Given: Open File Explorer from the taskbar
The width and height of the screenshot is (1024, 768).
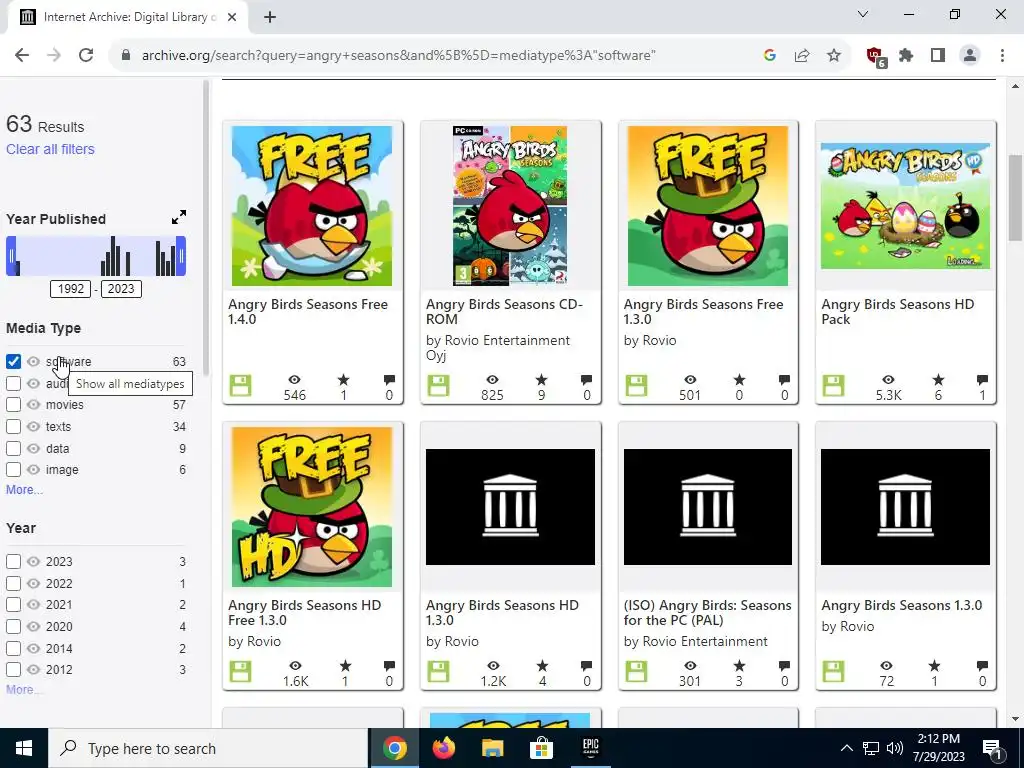Looking at the screenshot, I should (492, 748).
